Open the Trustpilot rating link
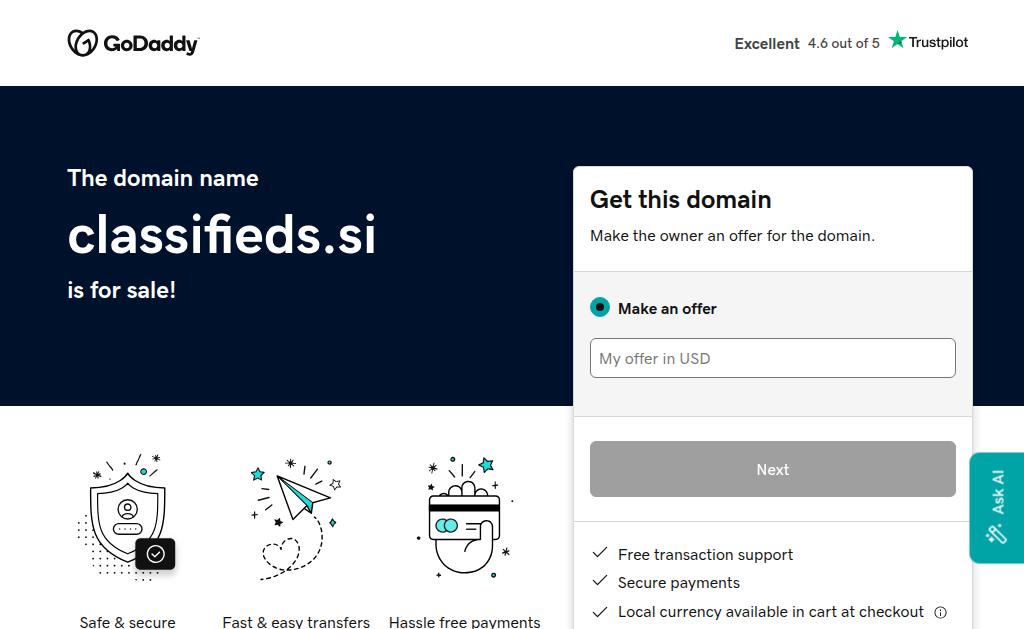The height and width of the screenshot is (629, 1024). pos(851,43)
